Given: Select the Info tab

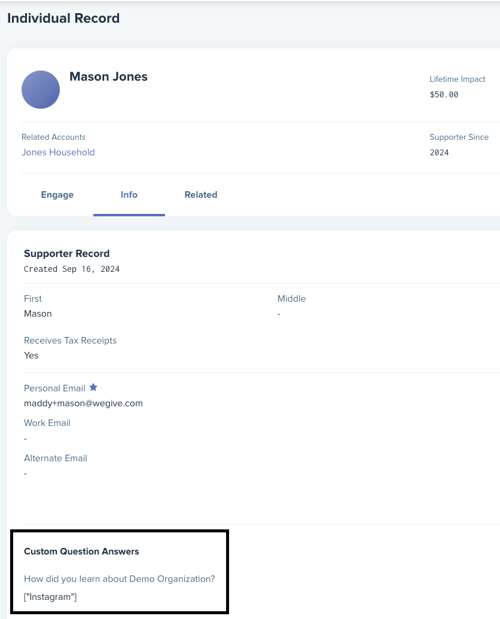Looking at the screenshot, I should coord(129,195).
